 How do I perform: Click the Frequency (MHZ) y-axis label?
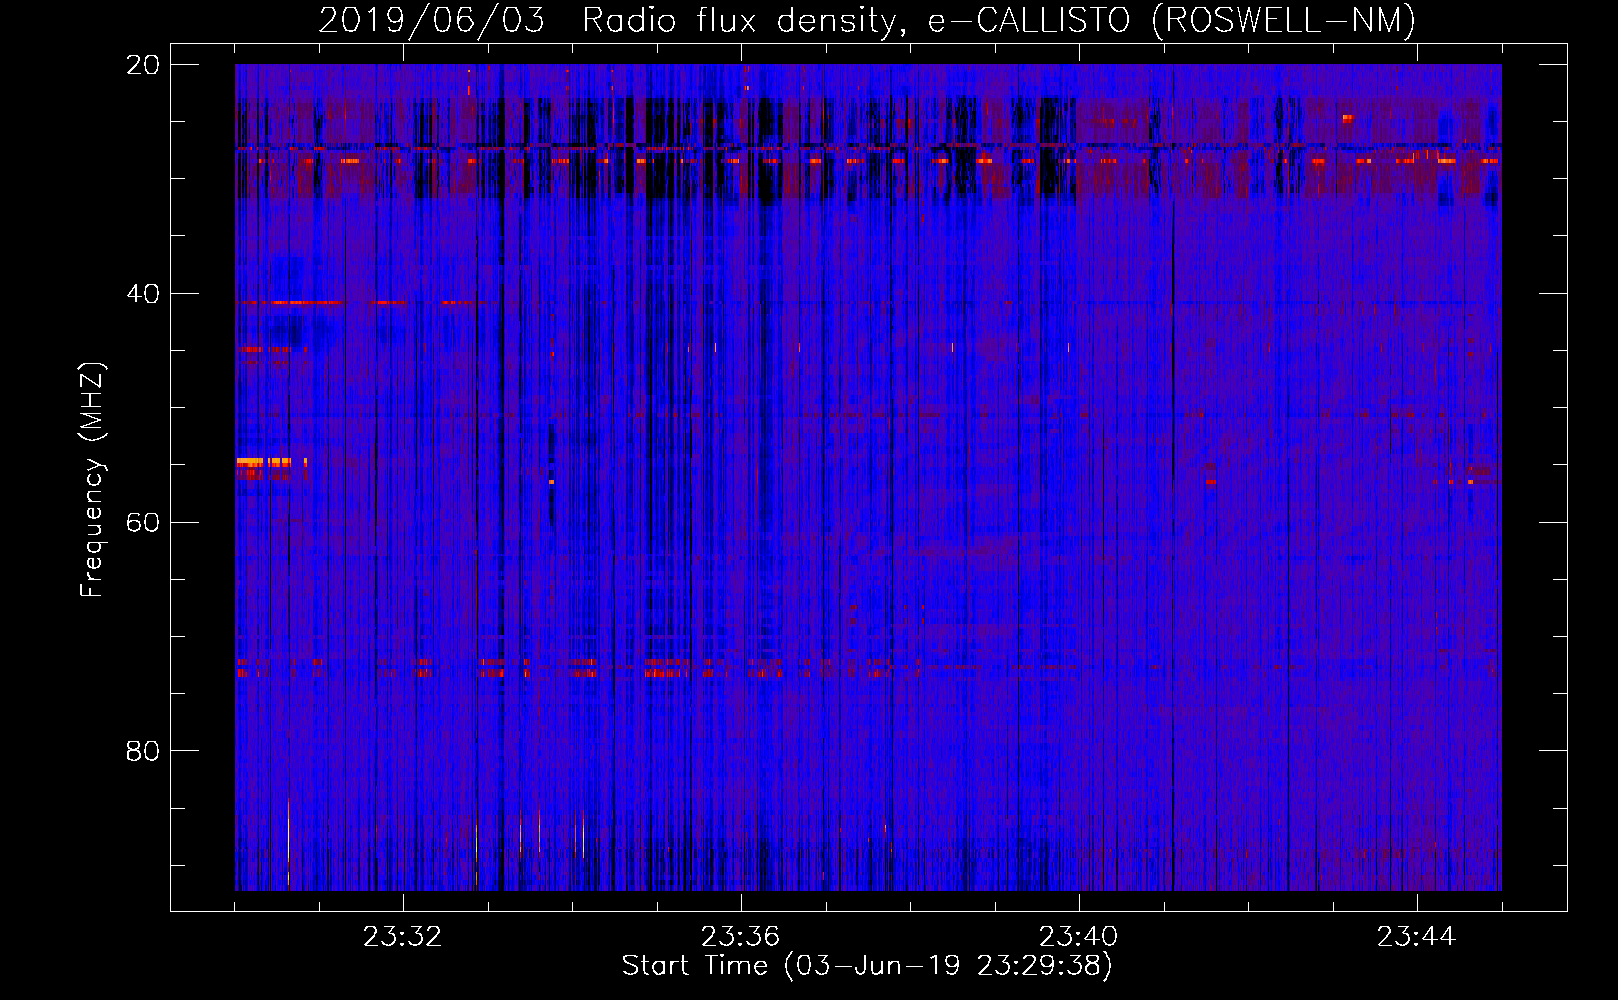click(92, 480)
